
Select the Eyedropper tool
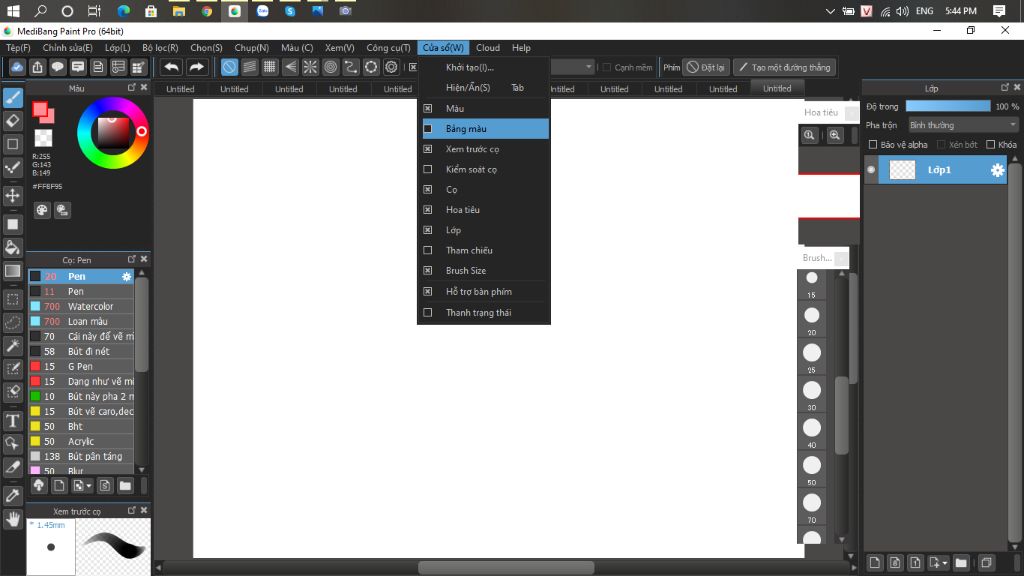click(x=12, y=496)
